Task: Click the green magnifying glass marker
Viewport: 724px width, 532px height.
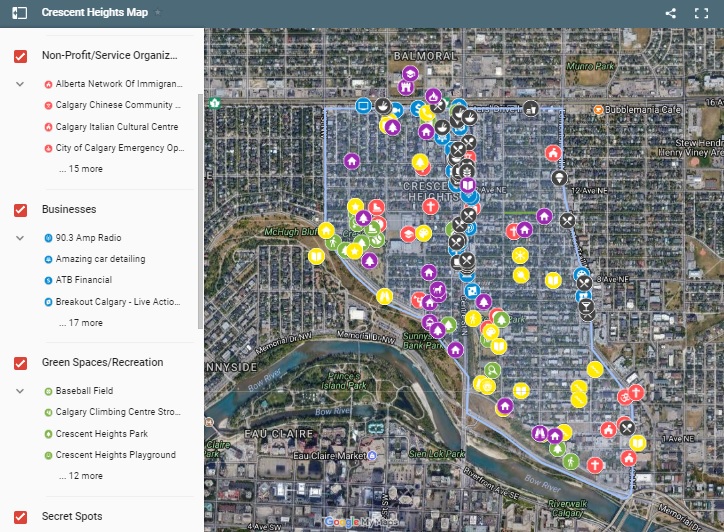Action: (492, 370)
